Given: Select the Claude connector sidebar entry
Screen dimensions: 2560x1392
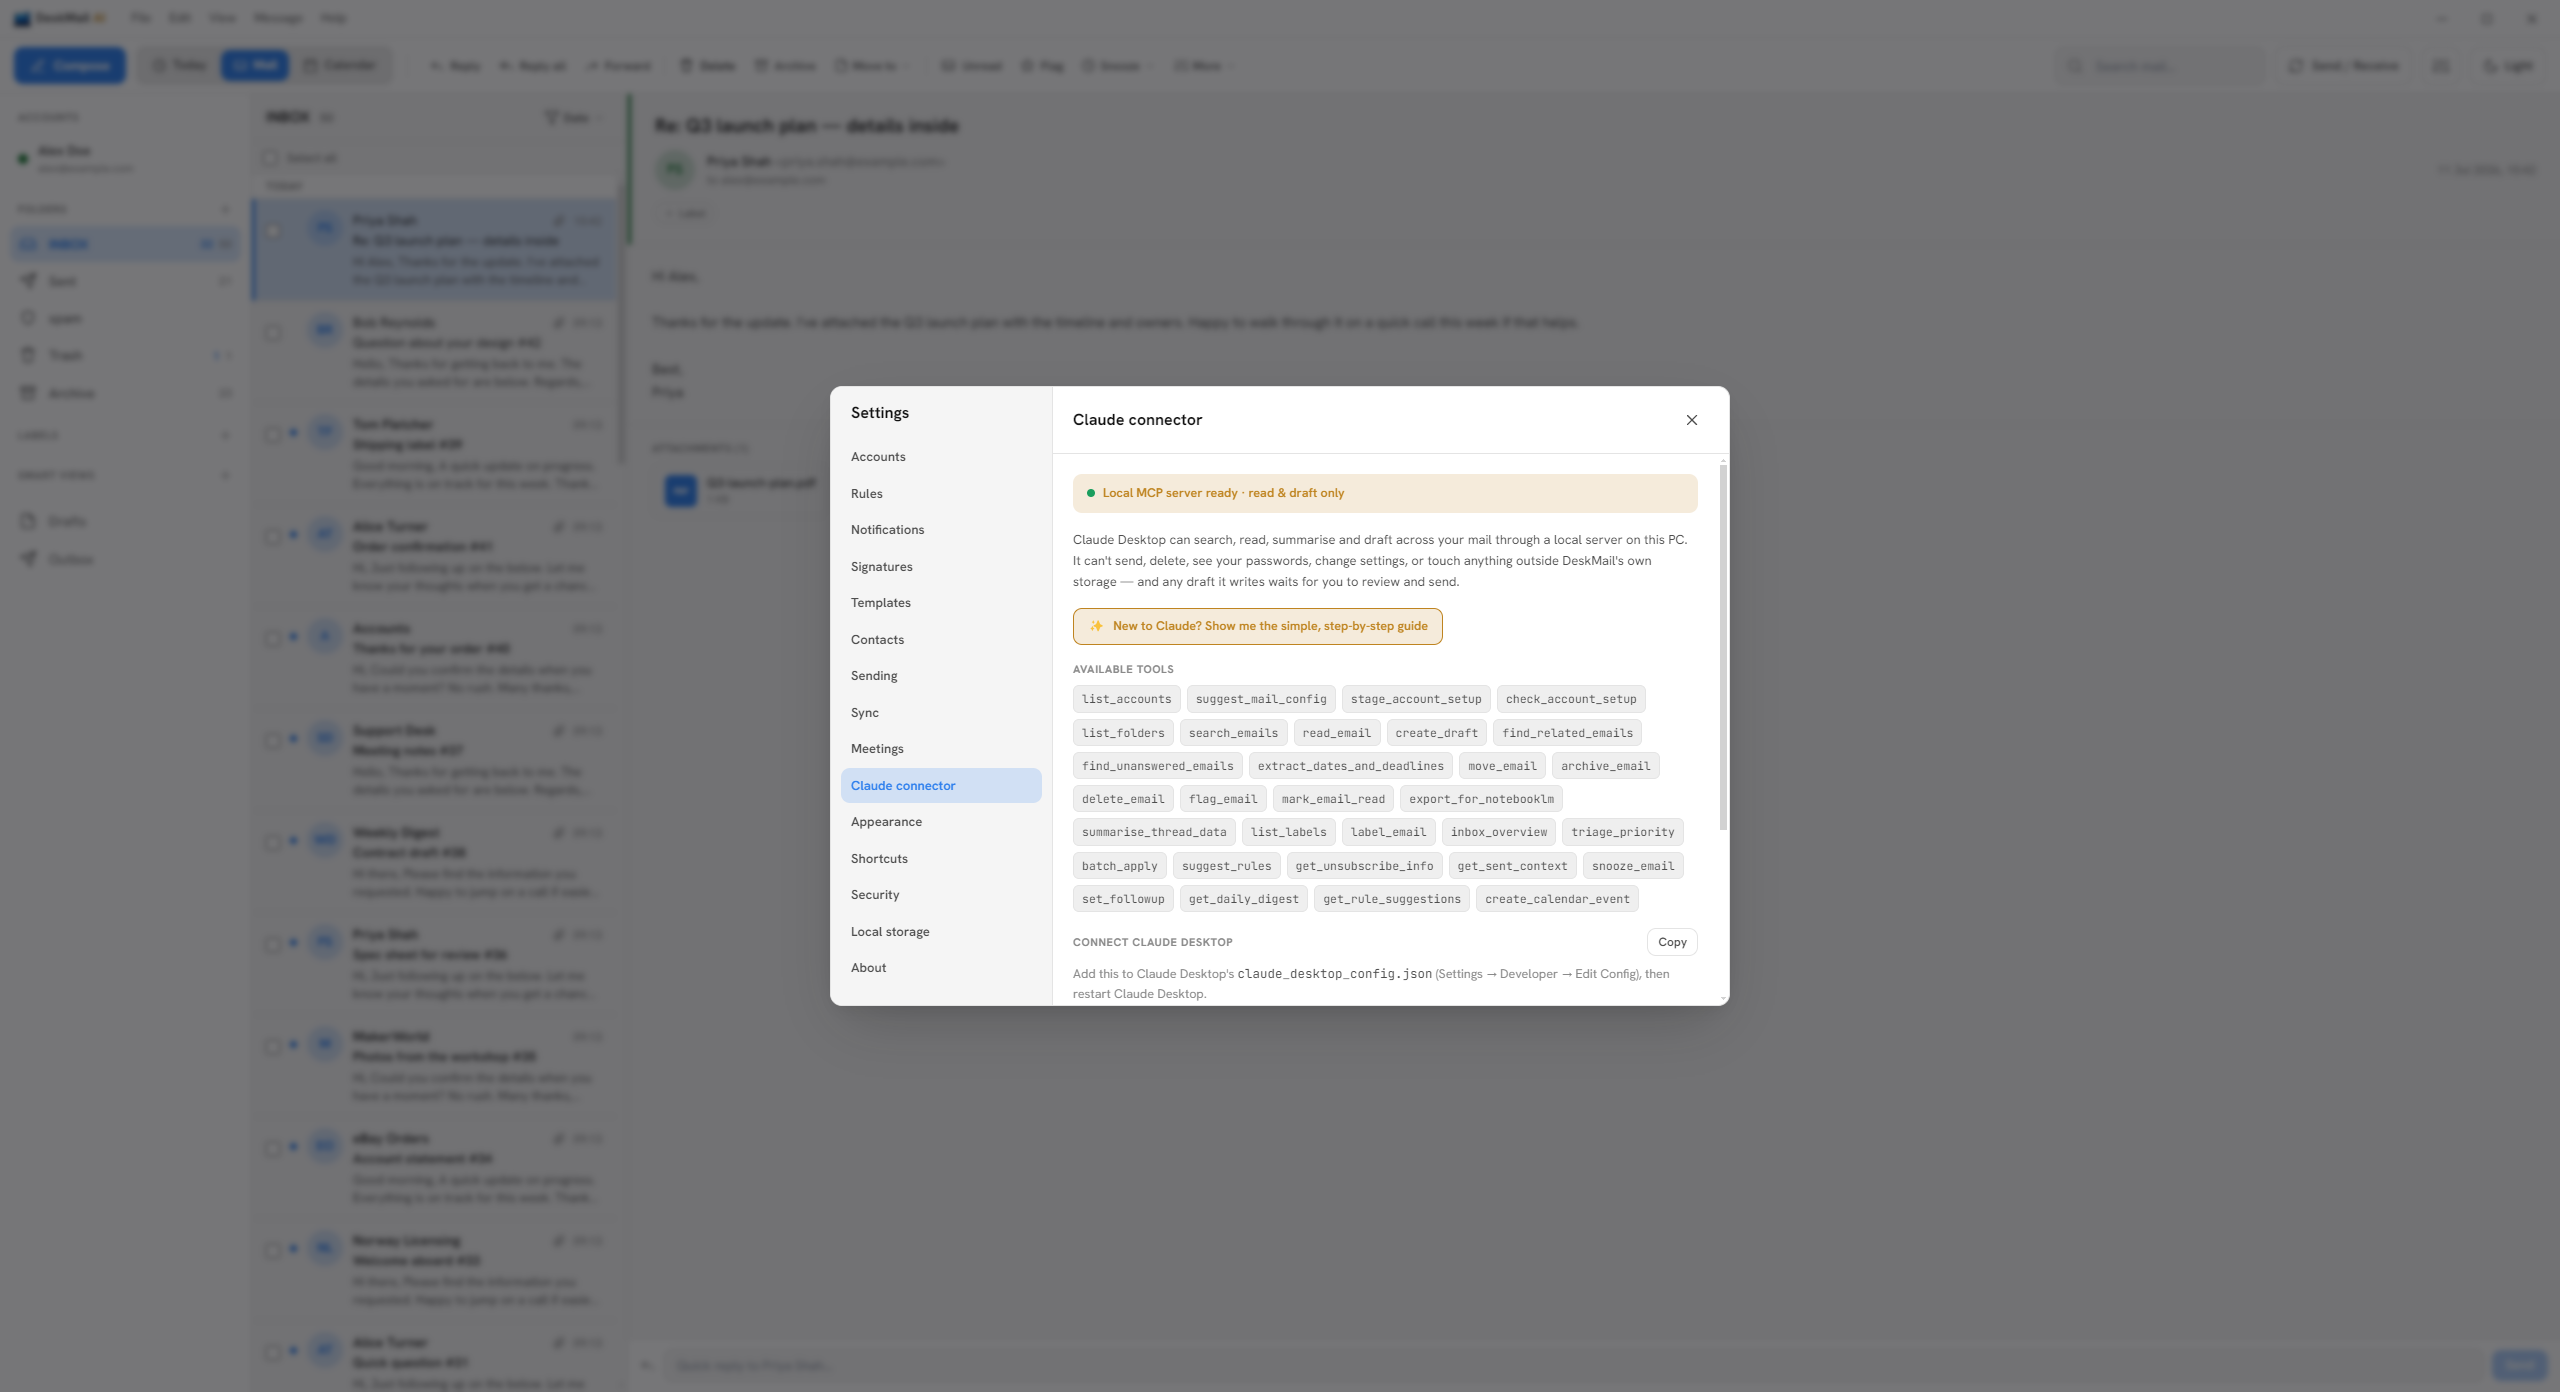Looking at the screenshot, I should 941,786.
